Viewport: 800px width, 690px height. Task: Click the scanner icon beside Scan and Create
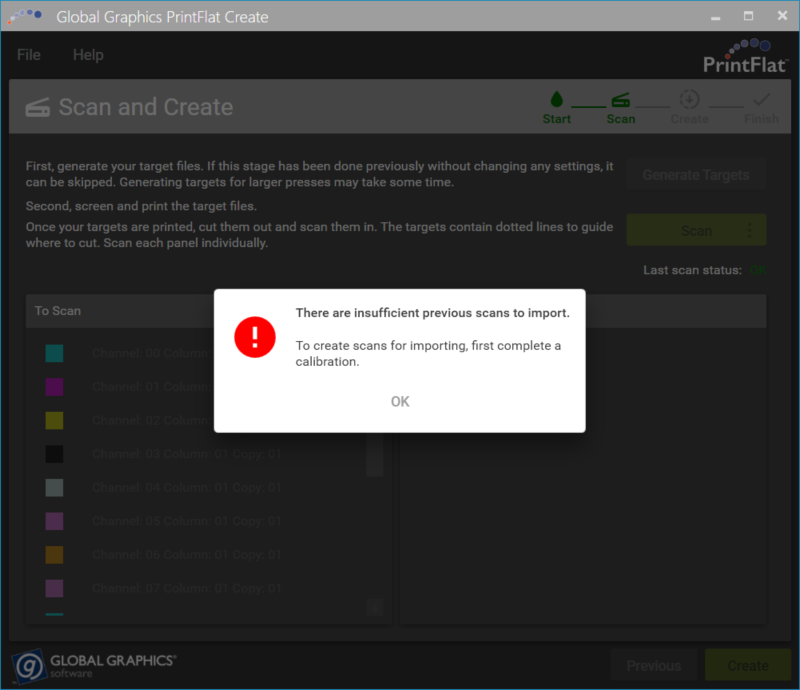[x=38, y=108]
